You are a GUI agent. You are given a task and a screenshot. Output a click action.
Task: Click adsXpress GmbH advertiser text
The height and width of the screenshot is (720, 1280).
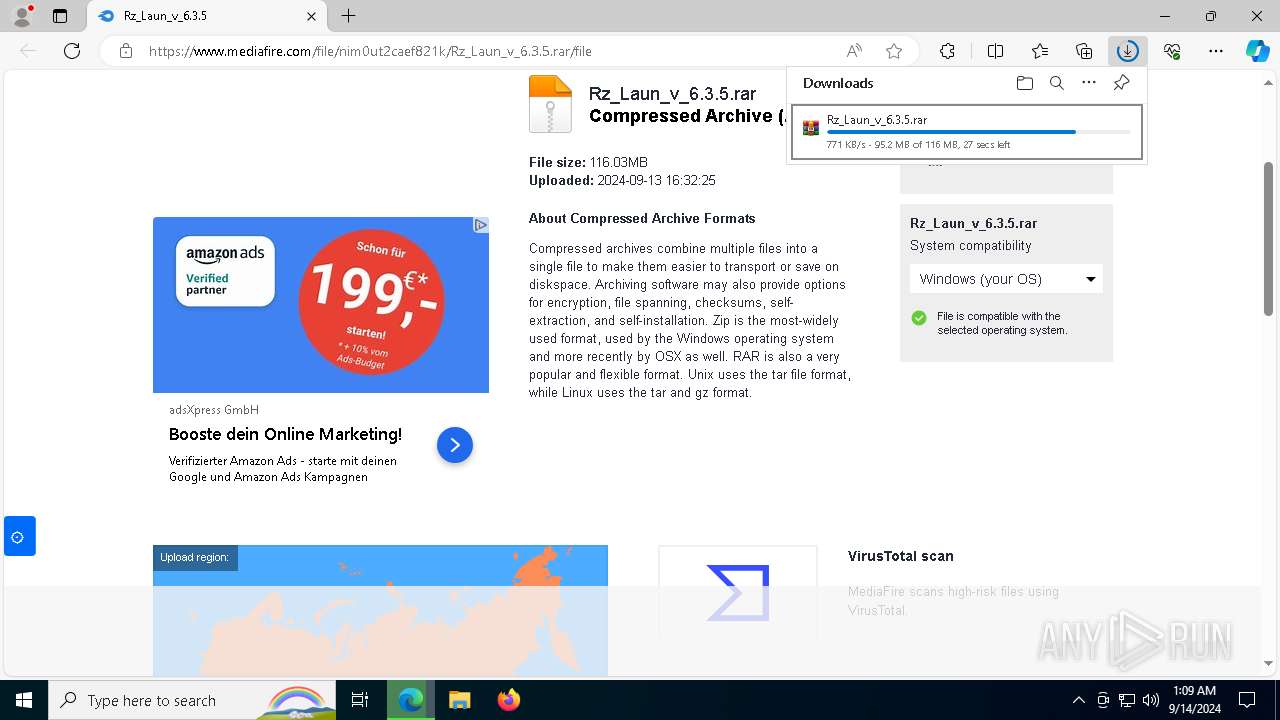214,410
